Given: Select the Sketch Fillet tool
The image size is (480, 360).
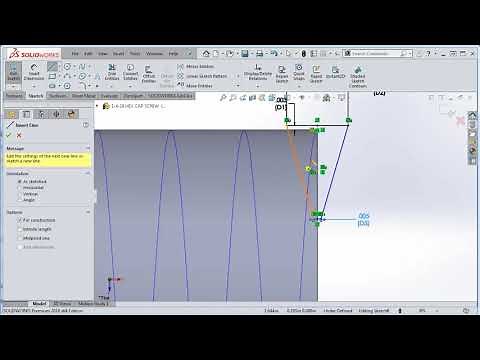Looking at the screenshot, I should coord(83,86).
